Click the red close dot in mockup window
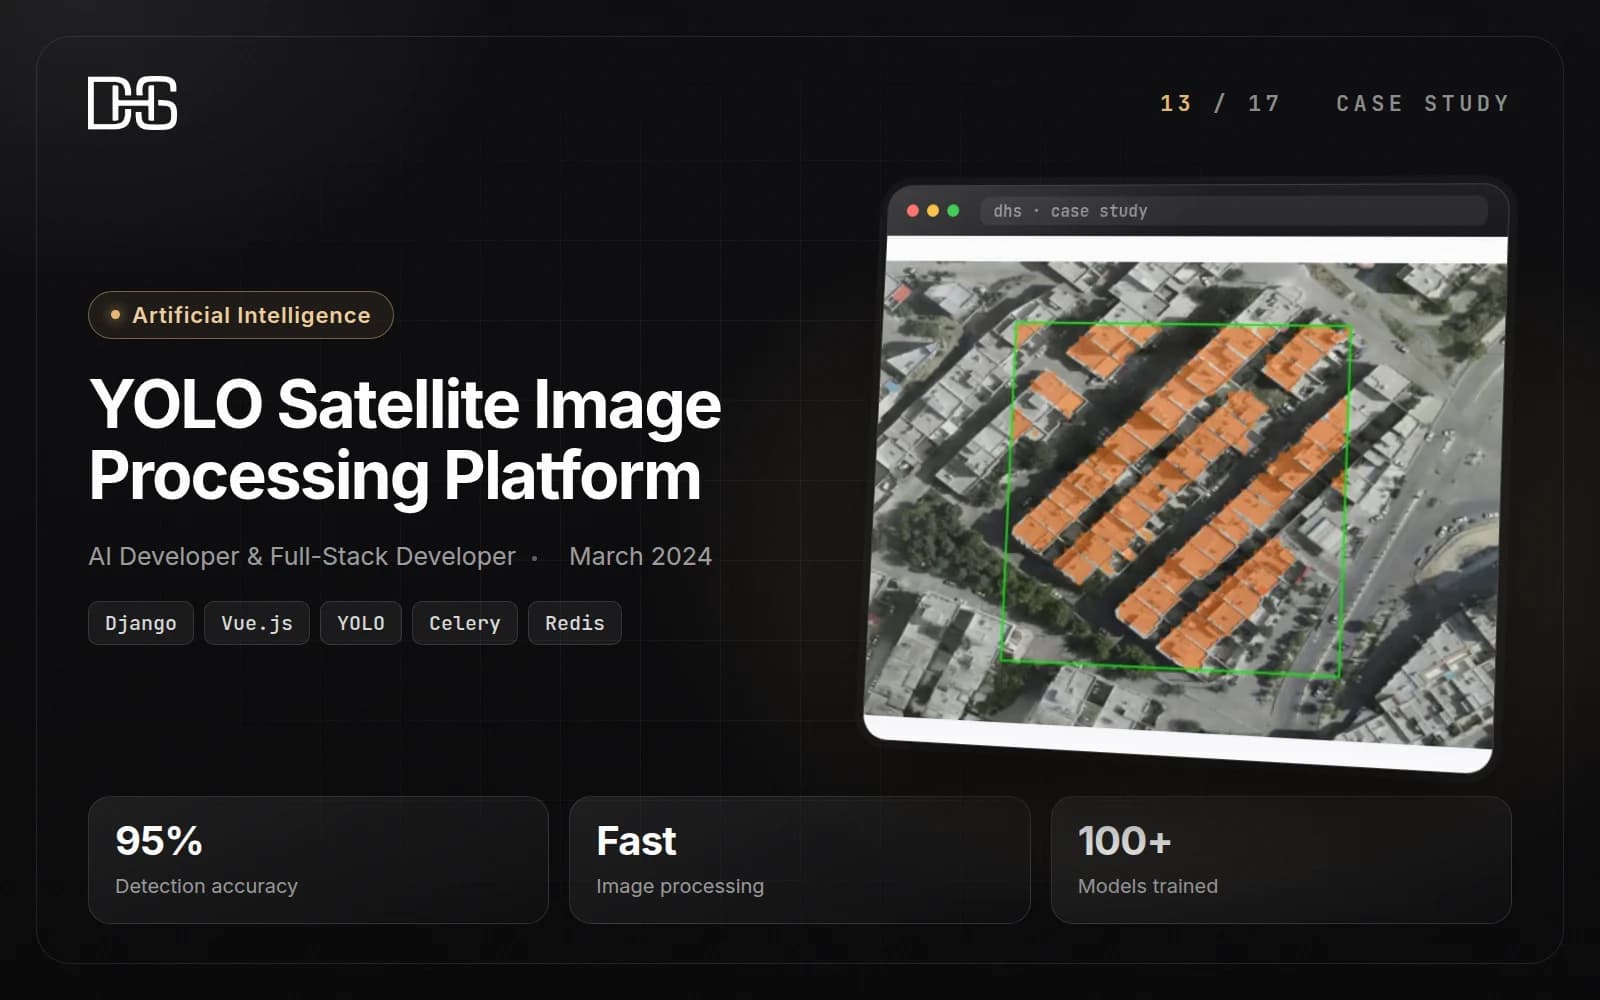The height and width of the screenshot is (1000, 1600). point(912,210)
